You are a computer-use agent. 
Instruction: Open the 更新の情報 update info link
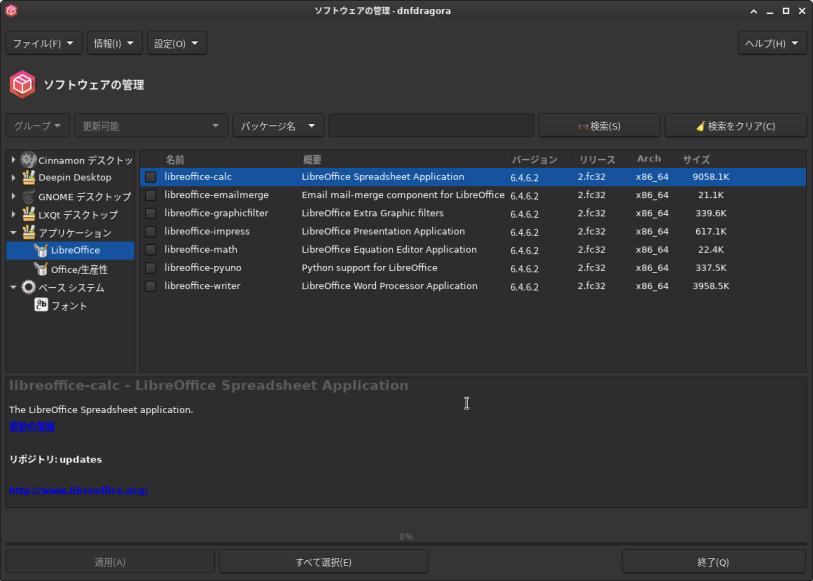32,427
